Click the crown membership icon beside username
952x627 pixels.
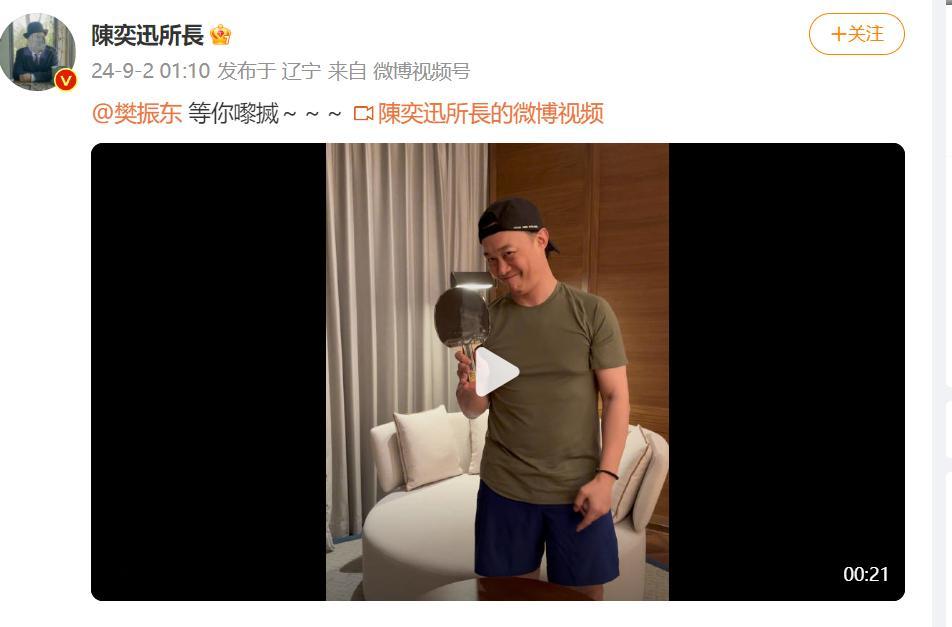pyautogui.click(x=220, y=35)
